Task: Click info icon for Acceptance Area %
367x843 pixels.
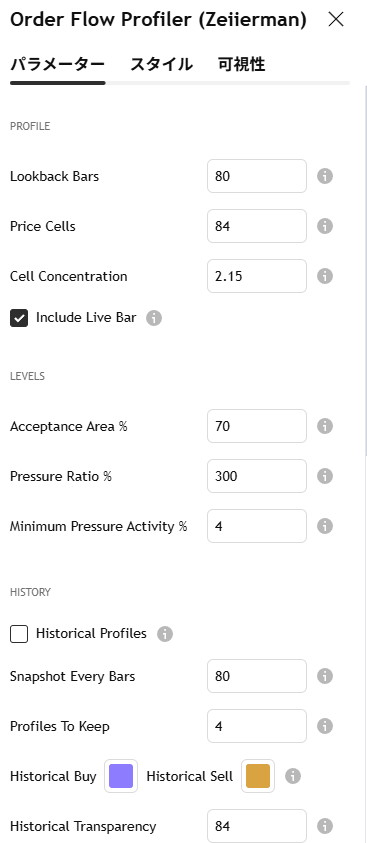Action: coord(325,426)
